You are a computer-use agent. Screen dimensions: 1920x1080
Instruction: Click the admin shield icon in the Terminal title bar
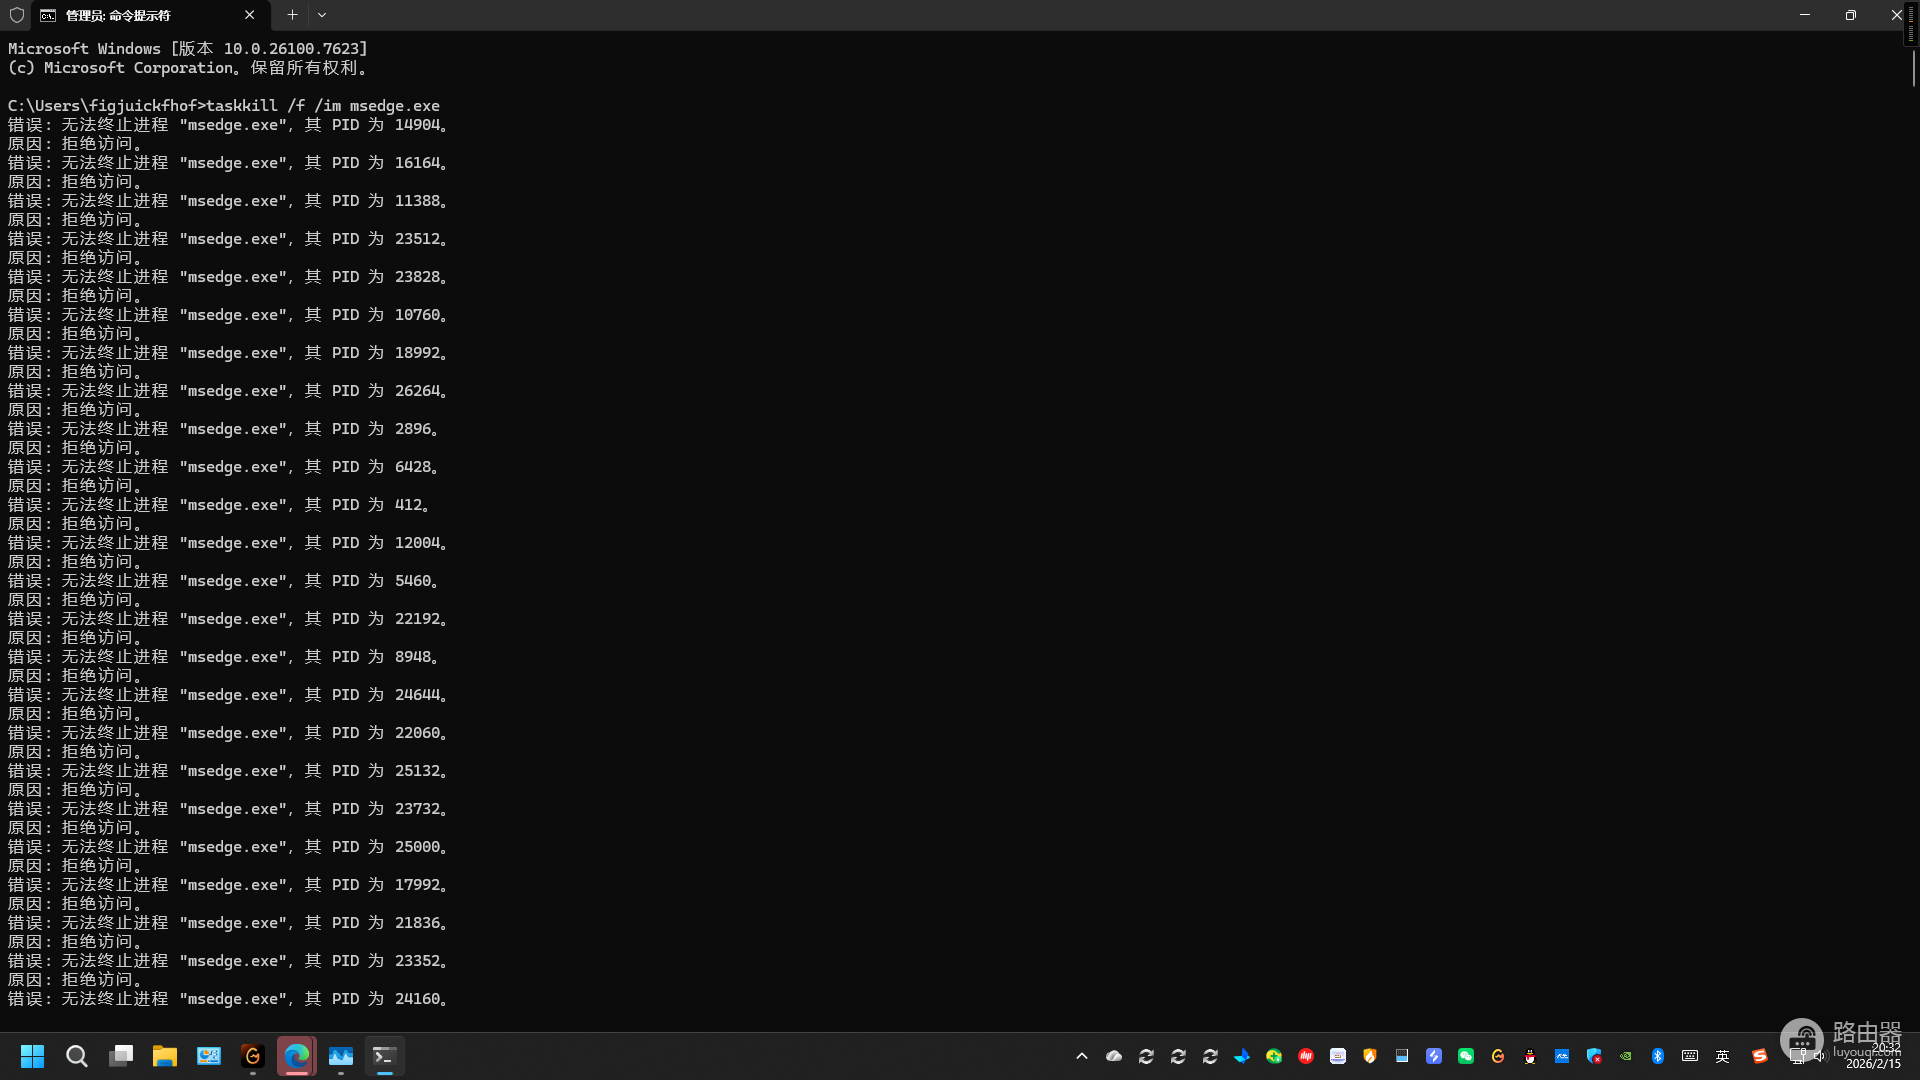click(x=16, y=15)
